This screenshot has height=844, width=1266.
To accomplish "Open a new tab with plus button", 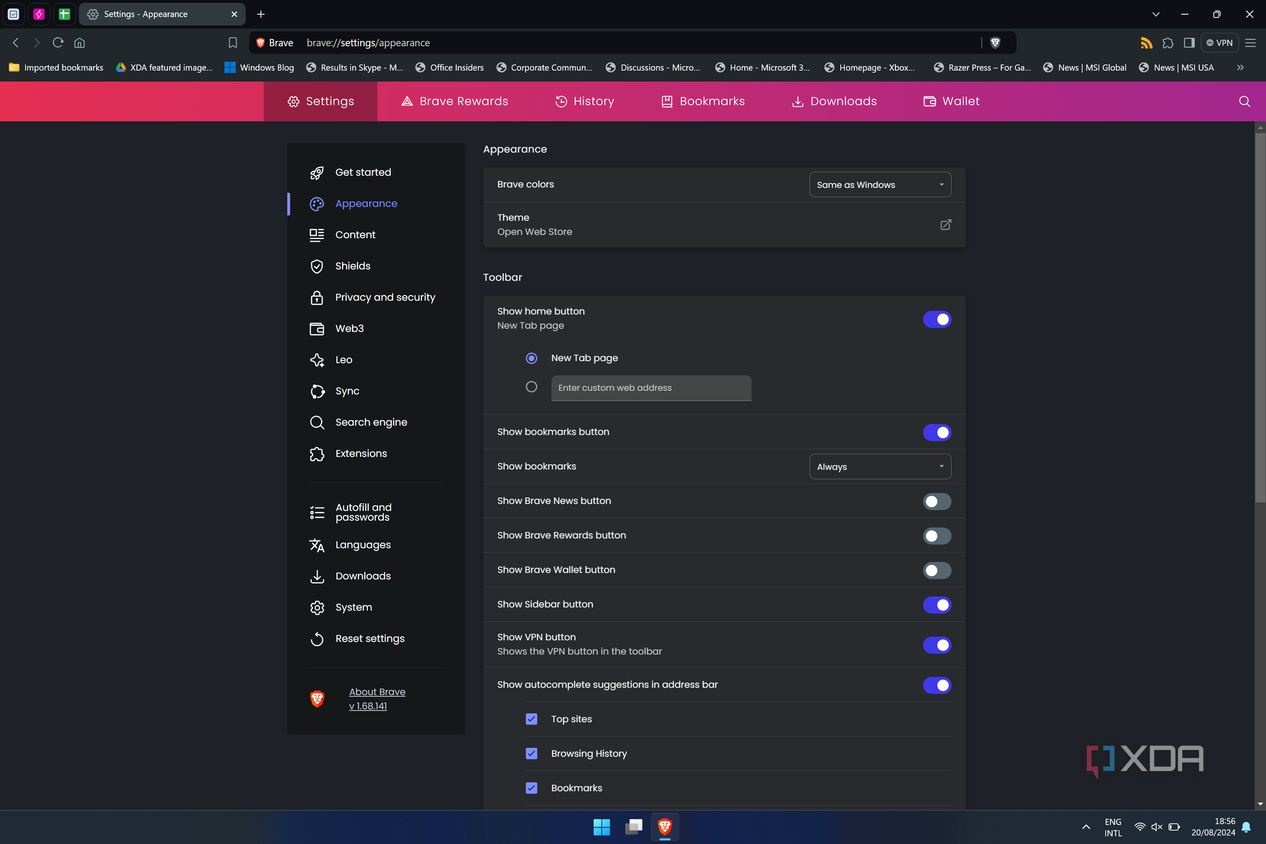I will [x=261, y=14].
